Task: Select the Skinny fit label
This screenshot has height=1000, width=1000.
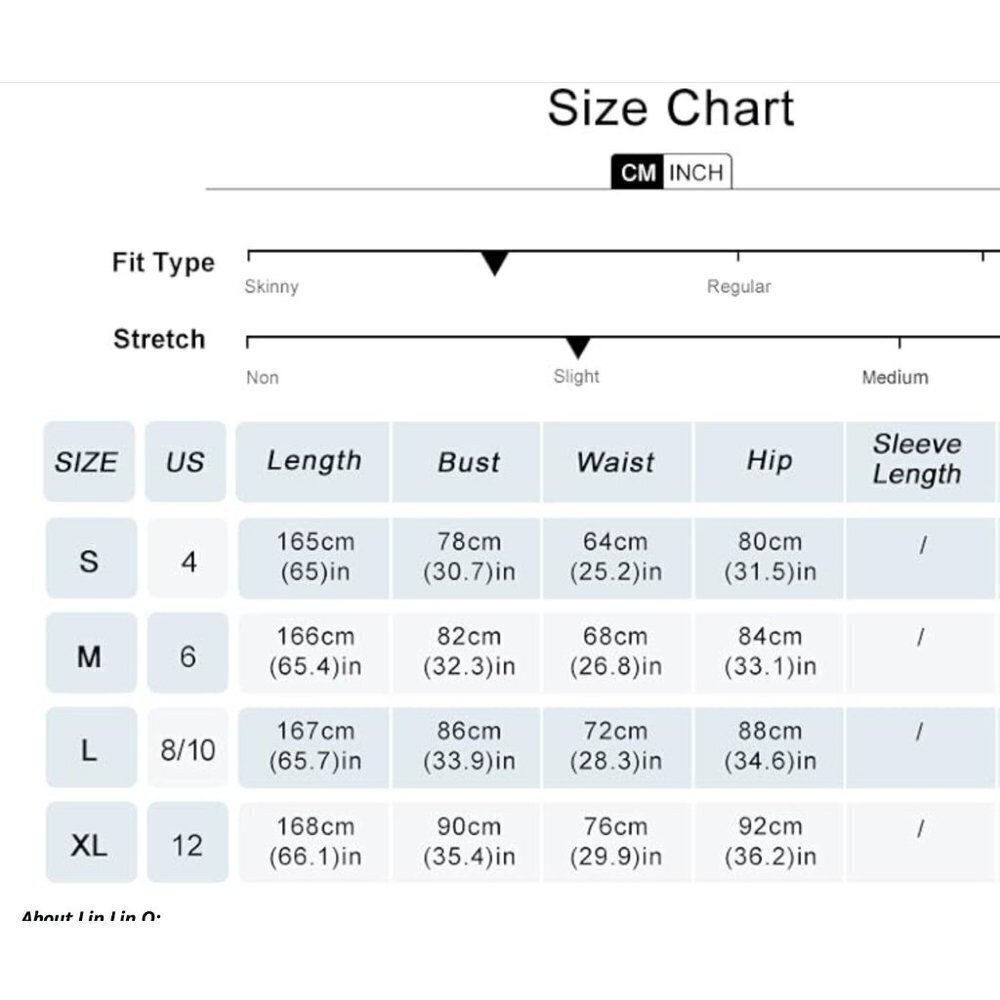Action: 272,286
